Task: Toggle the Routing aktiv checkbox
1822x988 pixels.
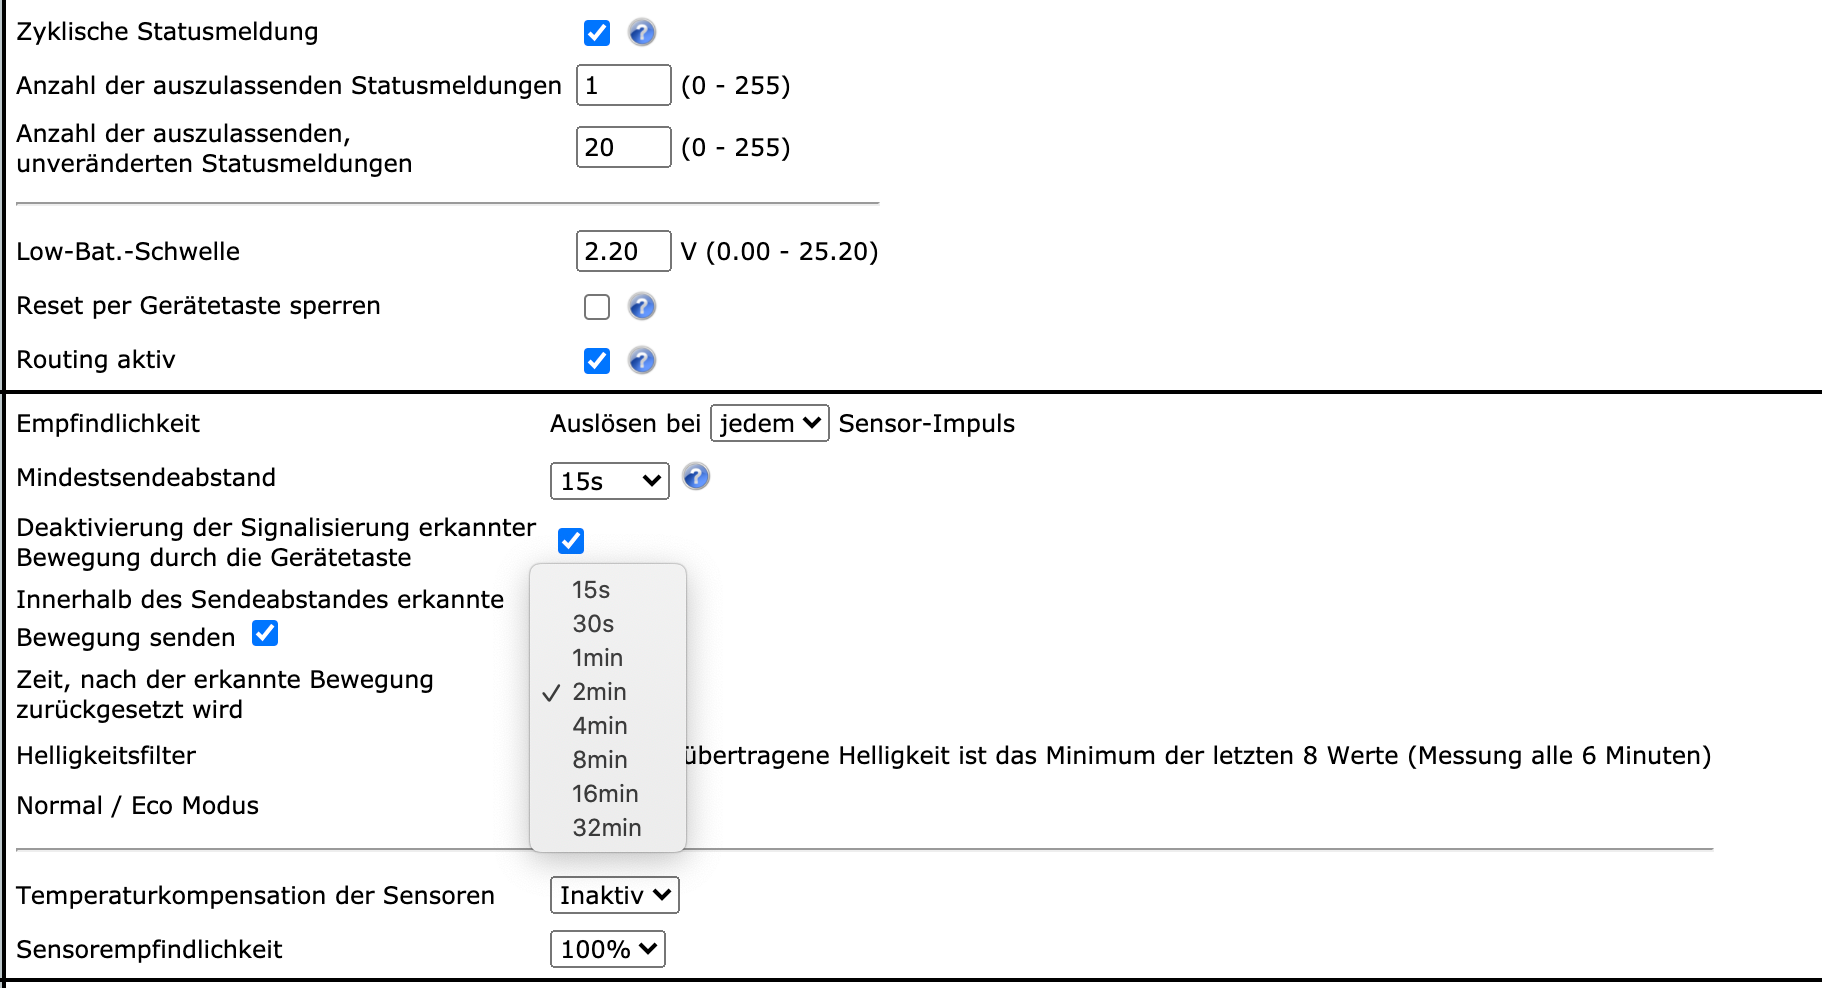Action: (x=597, y=361)
